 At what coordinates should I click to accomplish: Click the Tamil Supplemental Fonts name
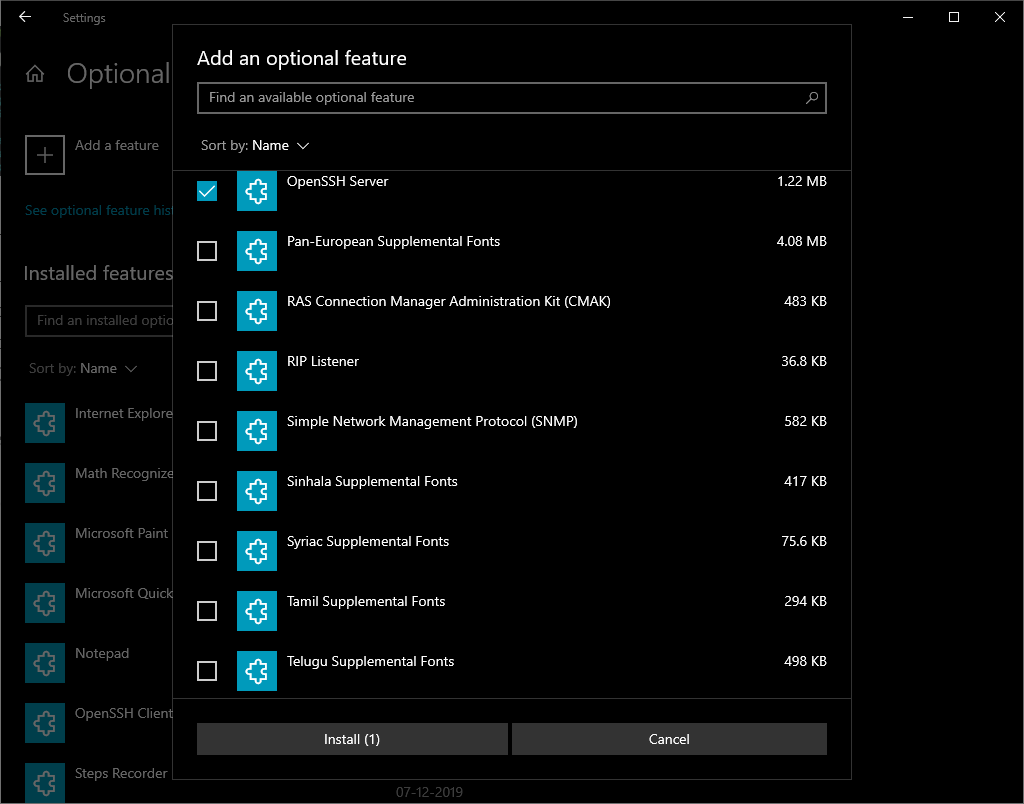pyautogui.click(x=366, y=602)
